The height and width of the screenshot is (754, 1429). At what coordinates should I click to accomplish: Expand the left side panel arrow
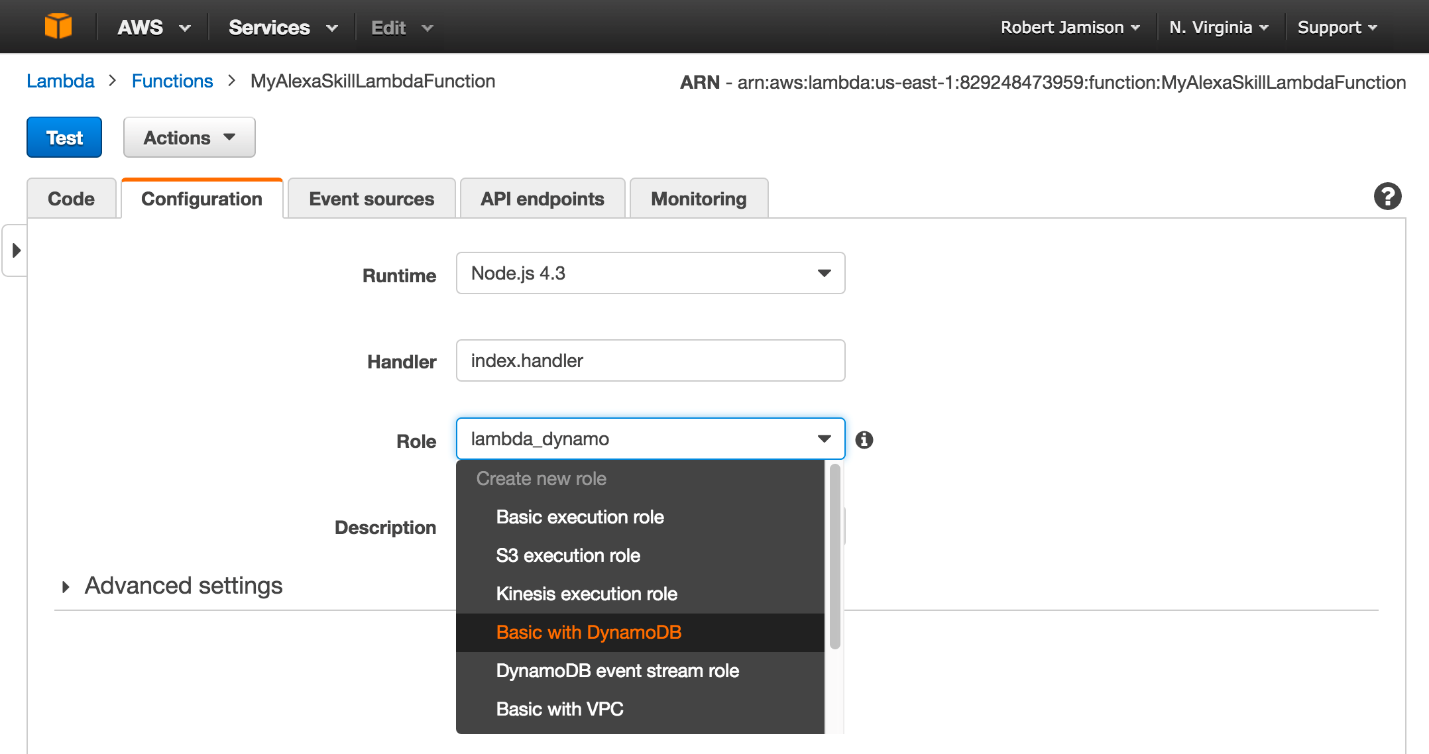click(x=15, y=251)
